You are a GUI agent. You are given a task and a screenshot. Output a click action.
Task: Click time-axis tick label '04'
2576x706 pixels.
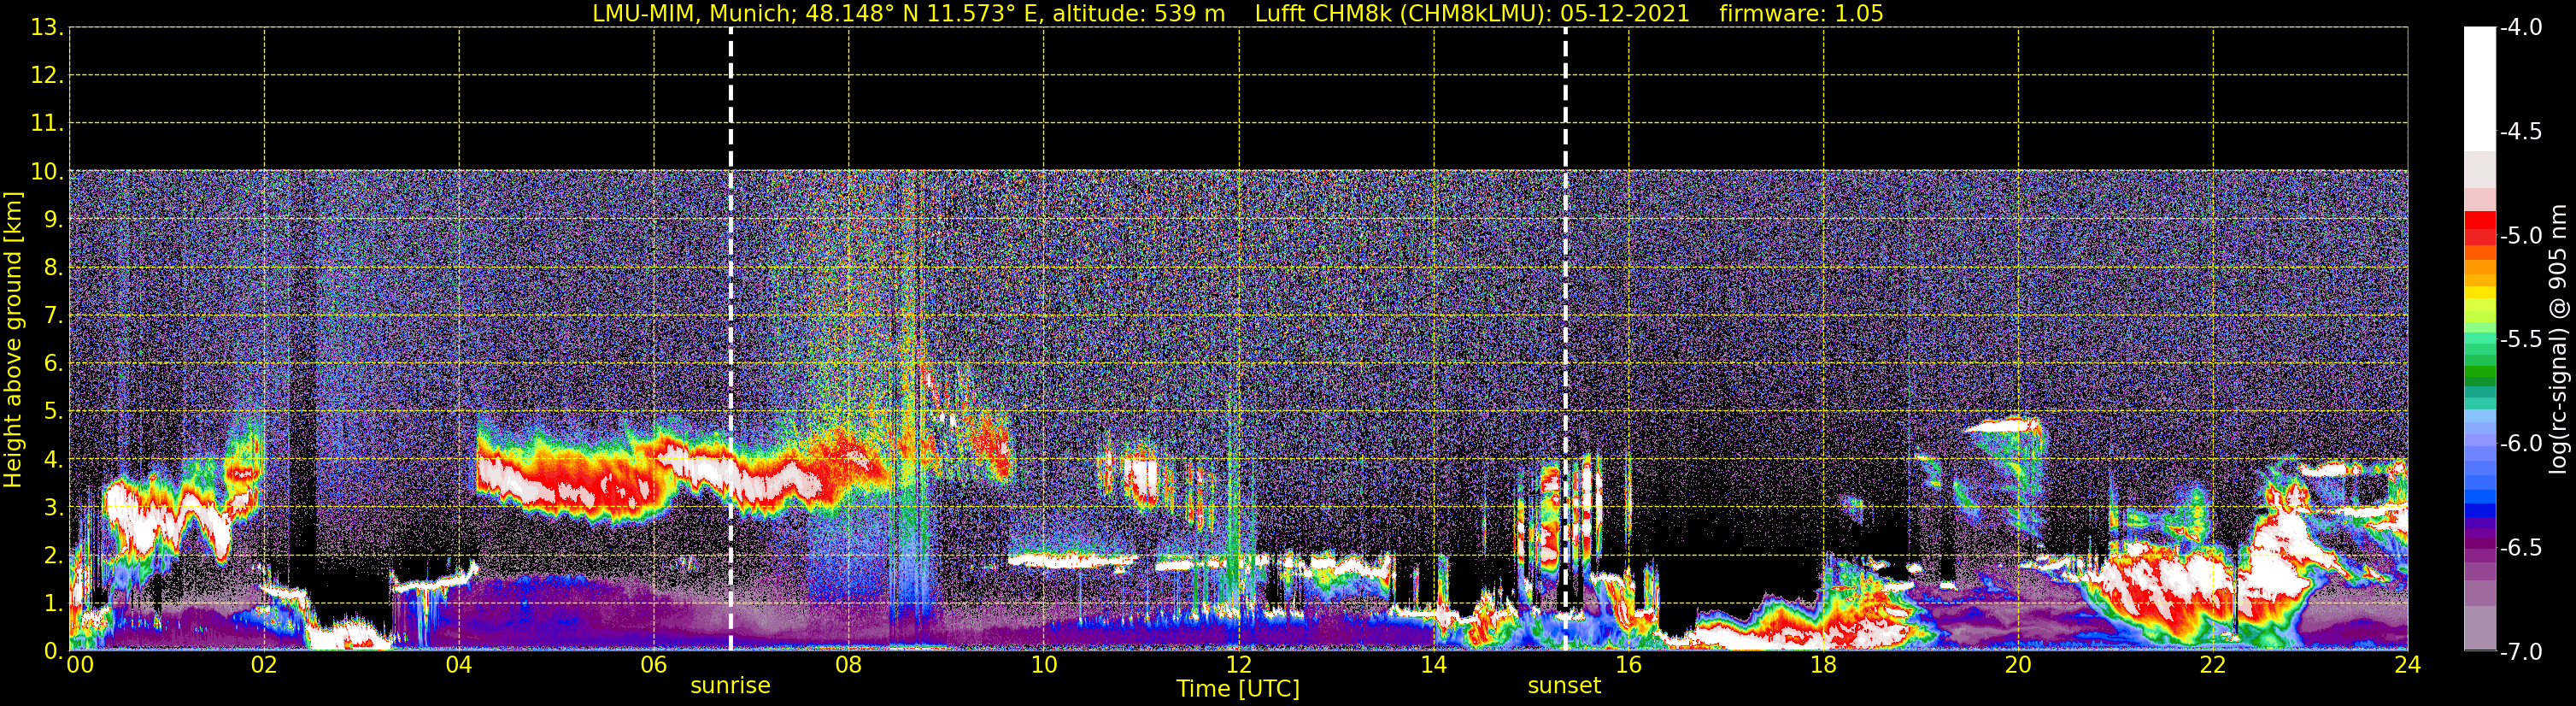[x=459, y=666]
